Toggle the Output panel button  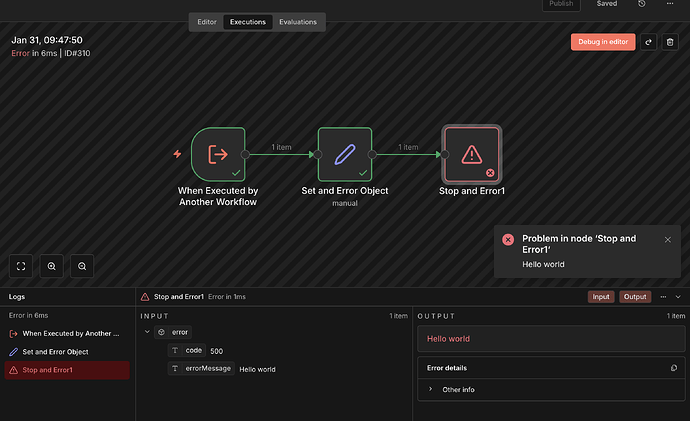click(636, 297)
